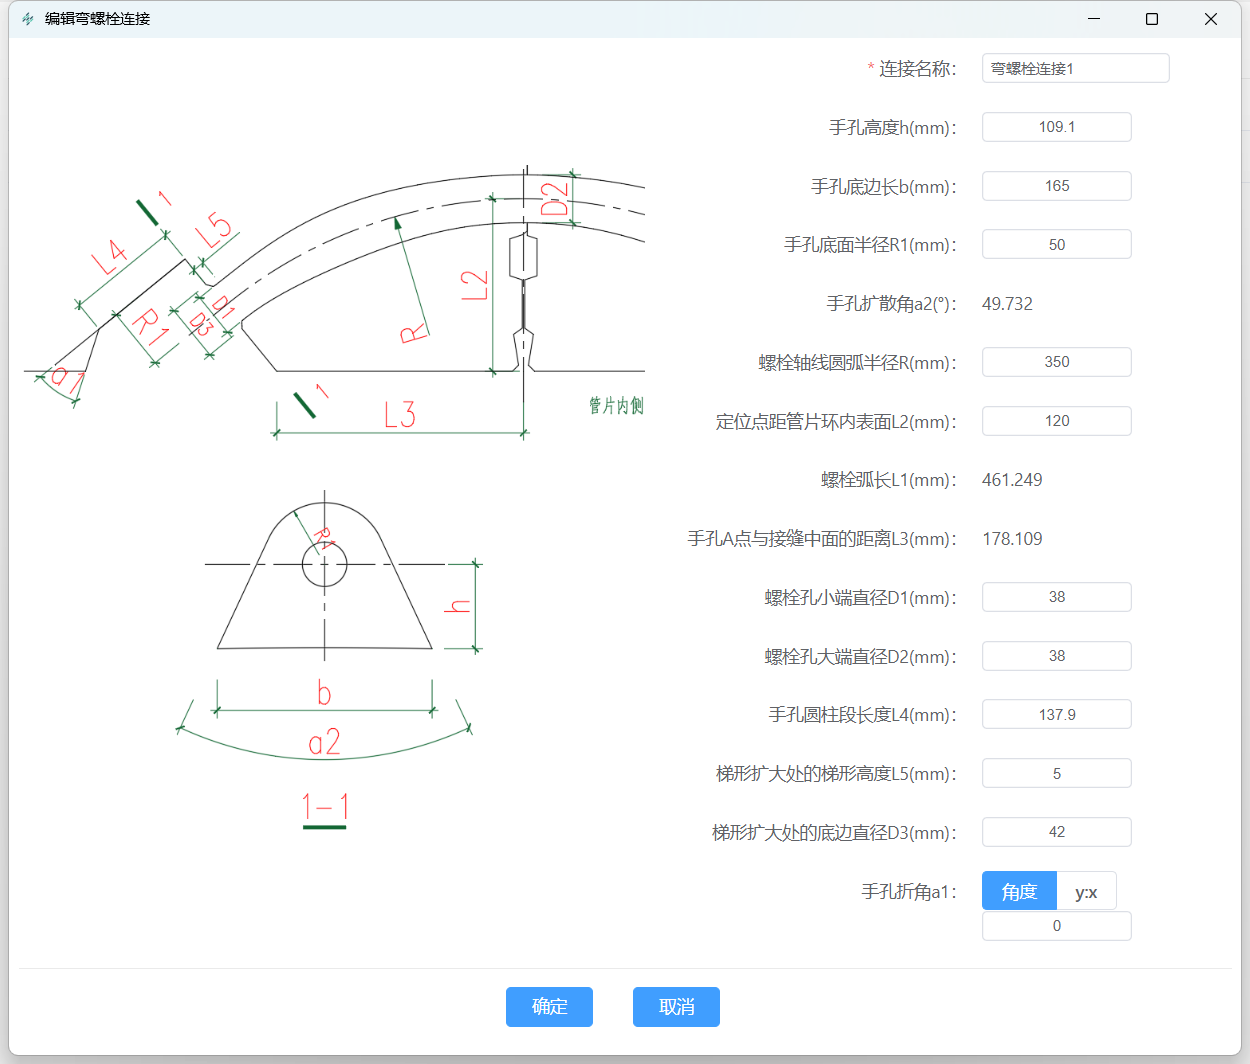Click the 梯形高度L5 input box
Screen dimensions: 1250x1064
1056,774
